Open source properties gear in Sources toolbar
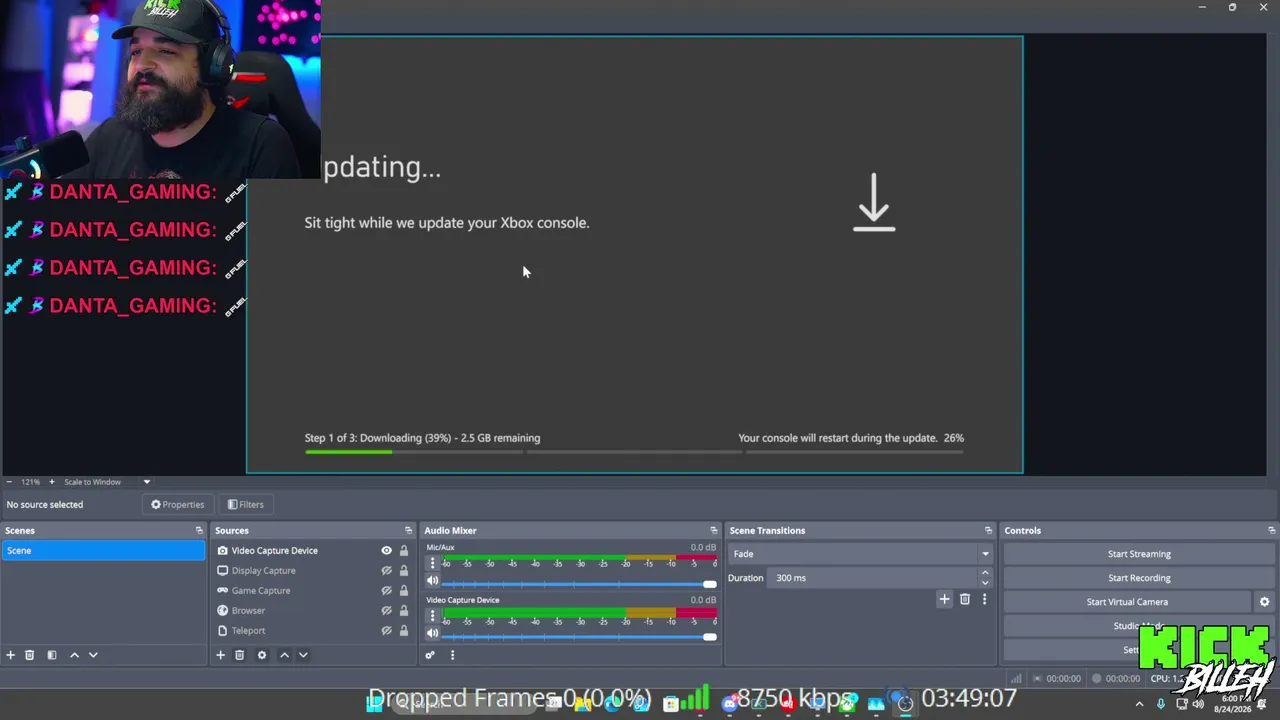This screenshot has width=1280, height=720. 262,655
